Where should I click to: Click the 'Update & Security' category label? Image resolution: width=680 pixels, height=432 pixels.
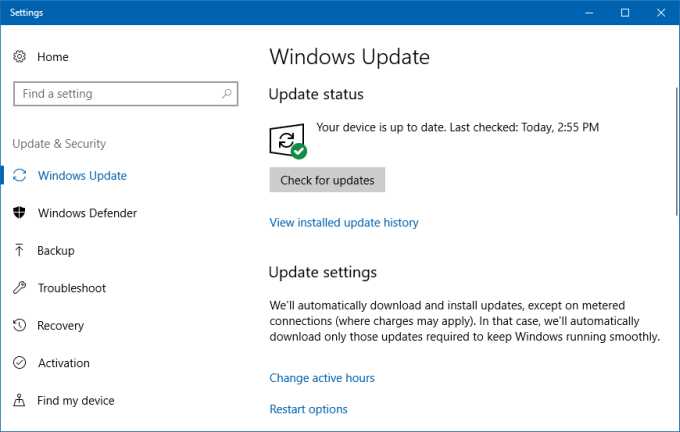click(59, 144)
